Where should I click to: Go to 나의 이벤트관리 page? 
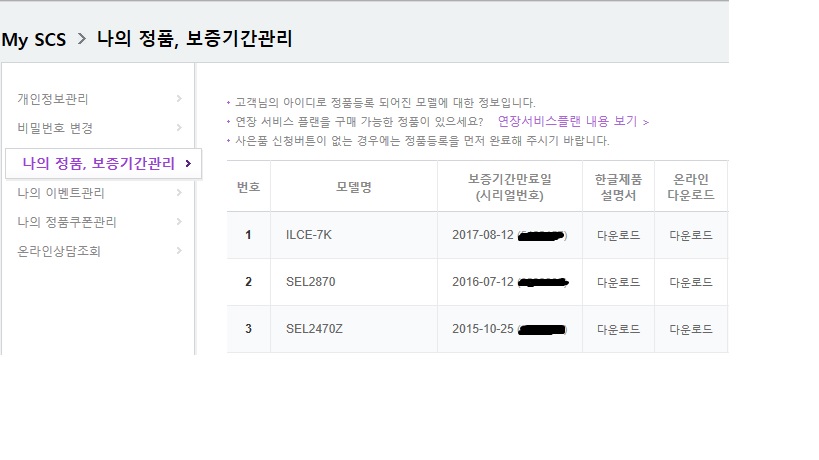point(61,193)
